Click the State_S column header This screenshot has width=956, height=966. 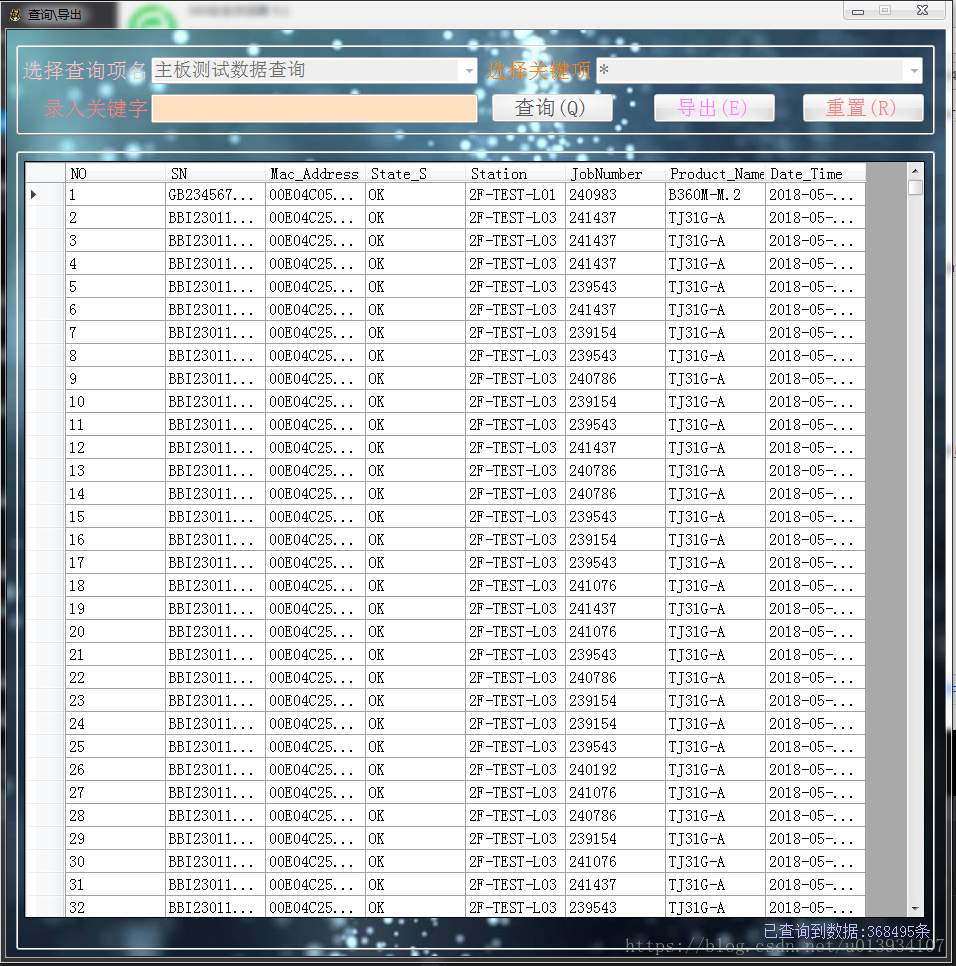(x=416, y=173)
